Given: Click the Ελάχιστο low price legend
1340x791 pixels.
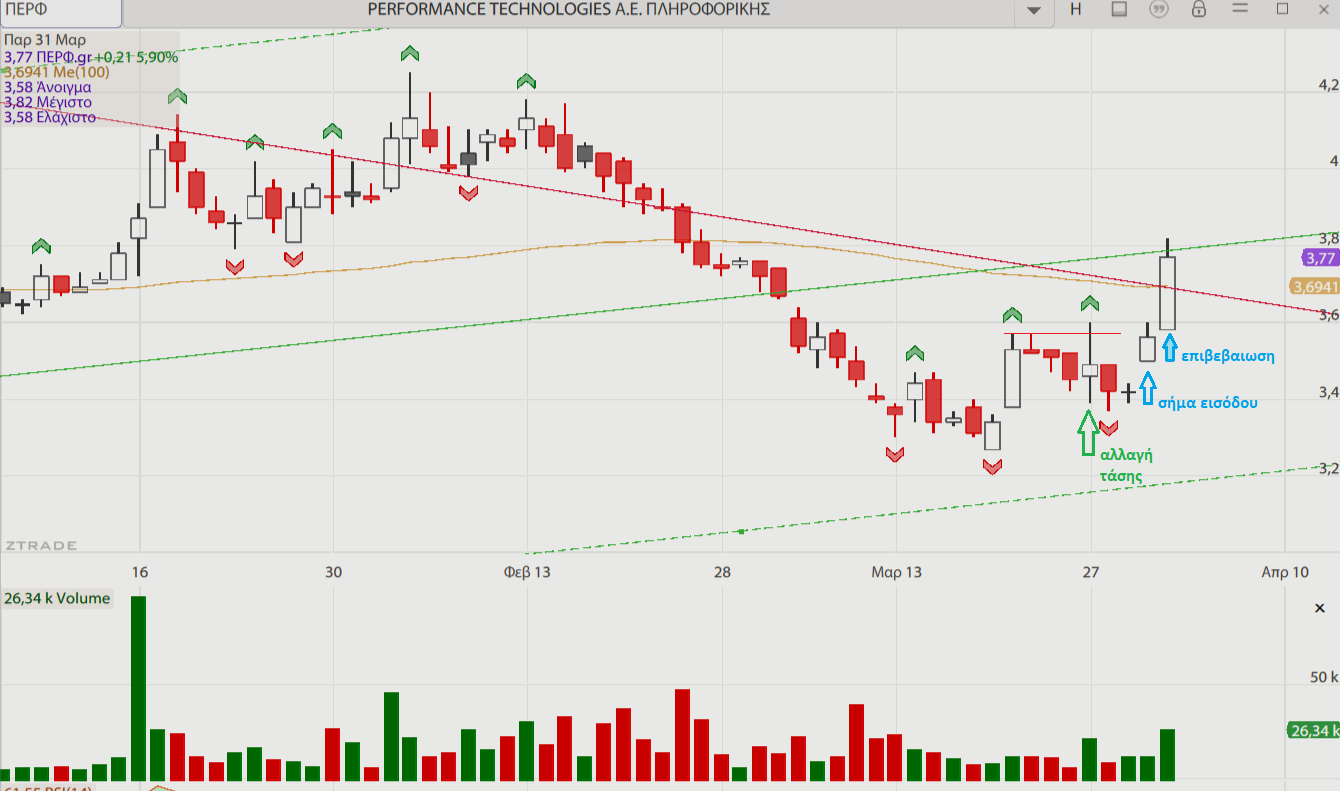Looking at the screenshot, I should coord(50,117).
